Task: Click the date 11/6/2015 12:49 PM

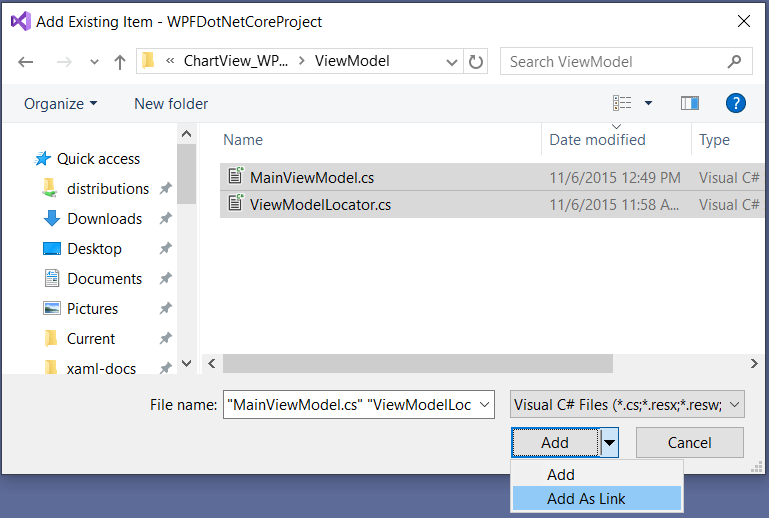Action: click(615, 178)
